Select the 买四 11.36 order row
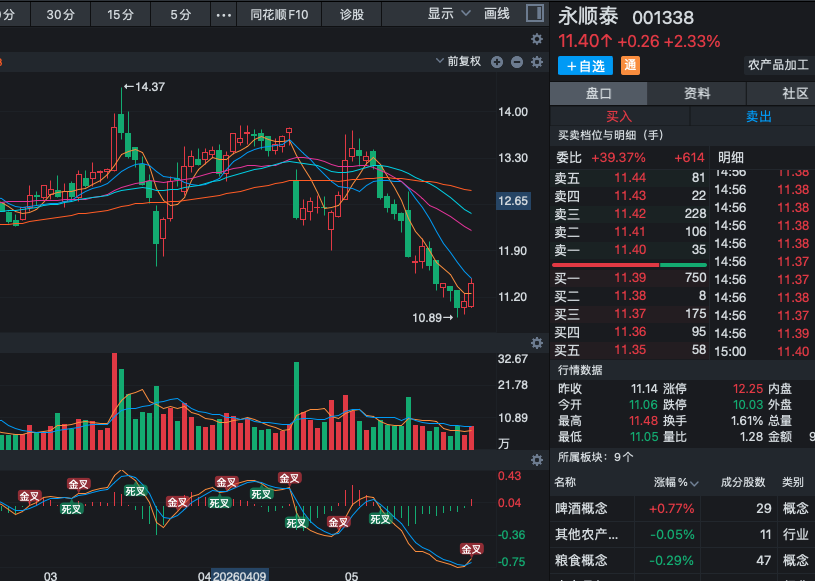Screen dimensions: 815x581 point(629,332)
